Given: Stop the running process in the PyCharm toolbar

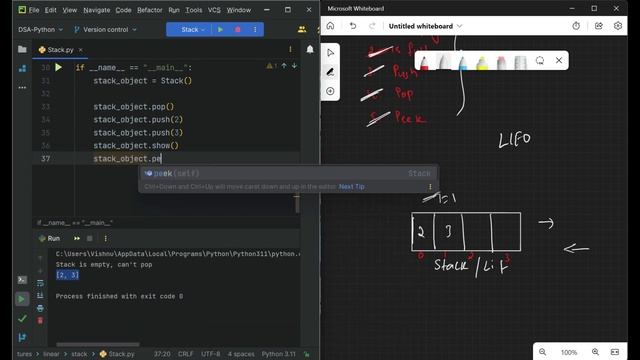Looking at the screenshot, I should pyautogui.click(x=238, y=29).
